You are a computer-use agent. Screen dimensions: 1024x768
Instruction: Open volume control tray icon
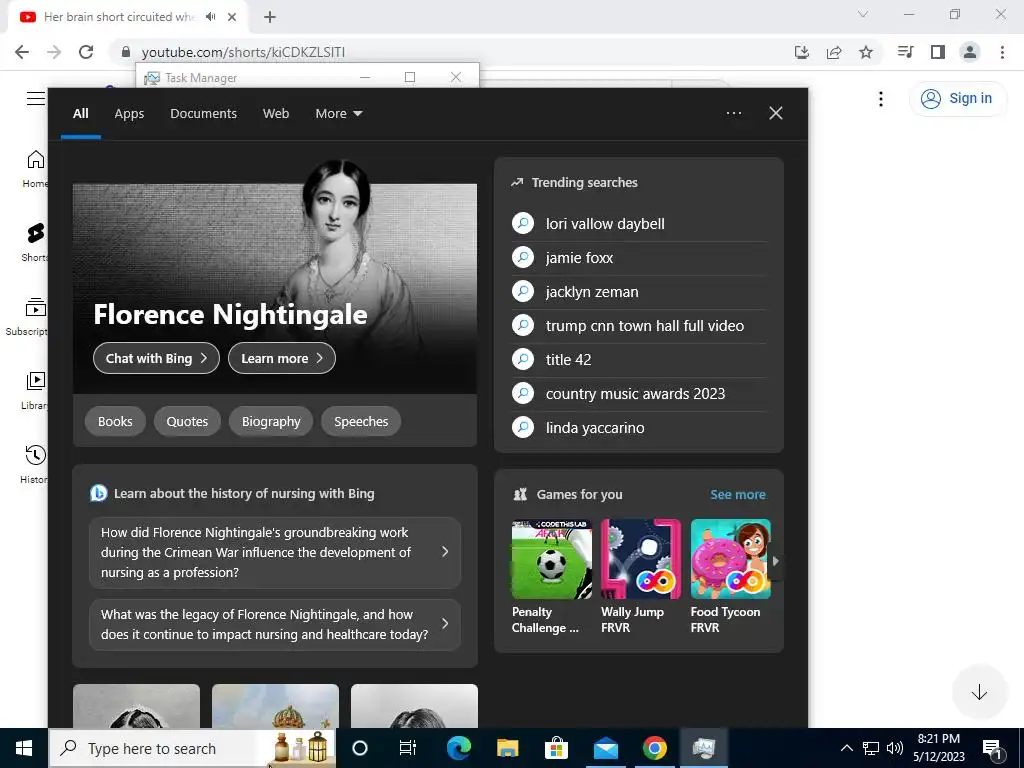coord(895,748)
